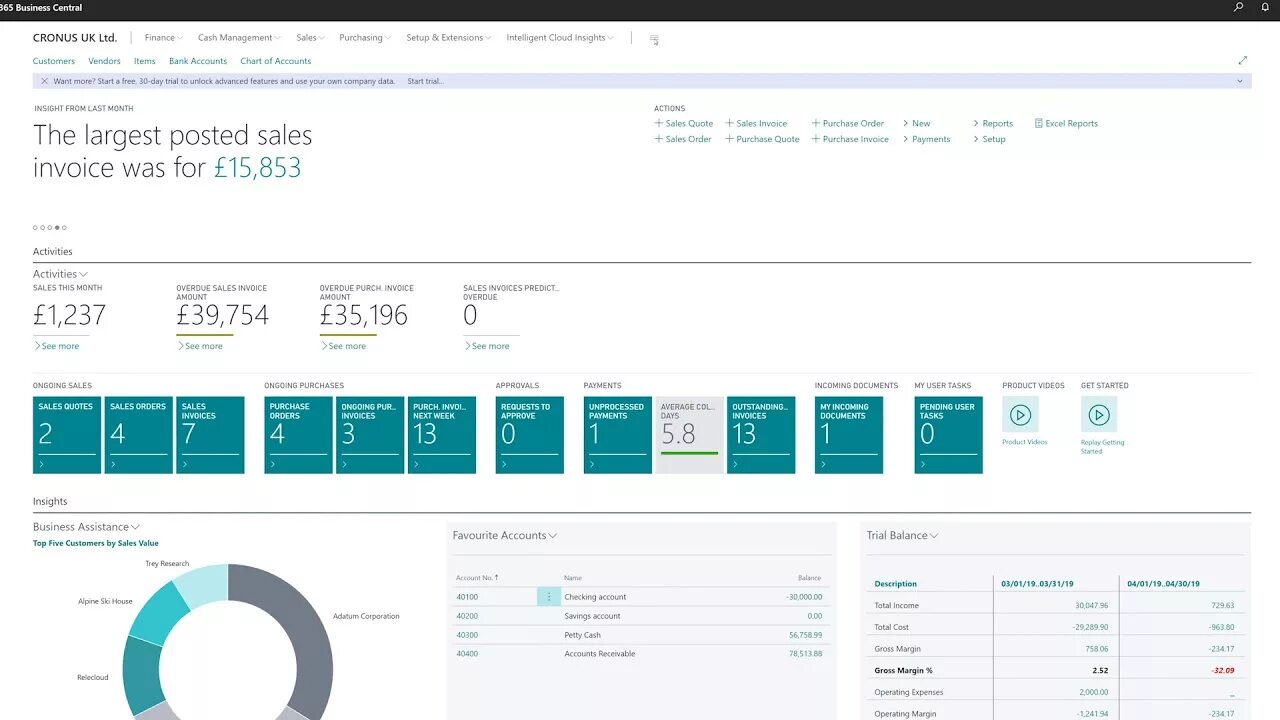See more under Sales Invoices Predicted Overdue

point(487,346)
